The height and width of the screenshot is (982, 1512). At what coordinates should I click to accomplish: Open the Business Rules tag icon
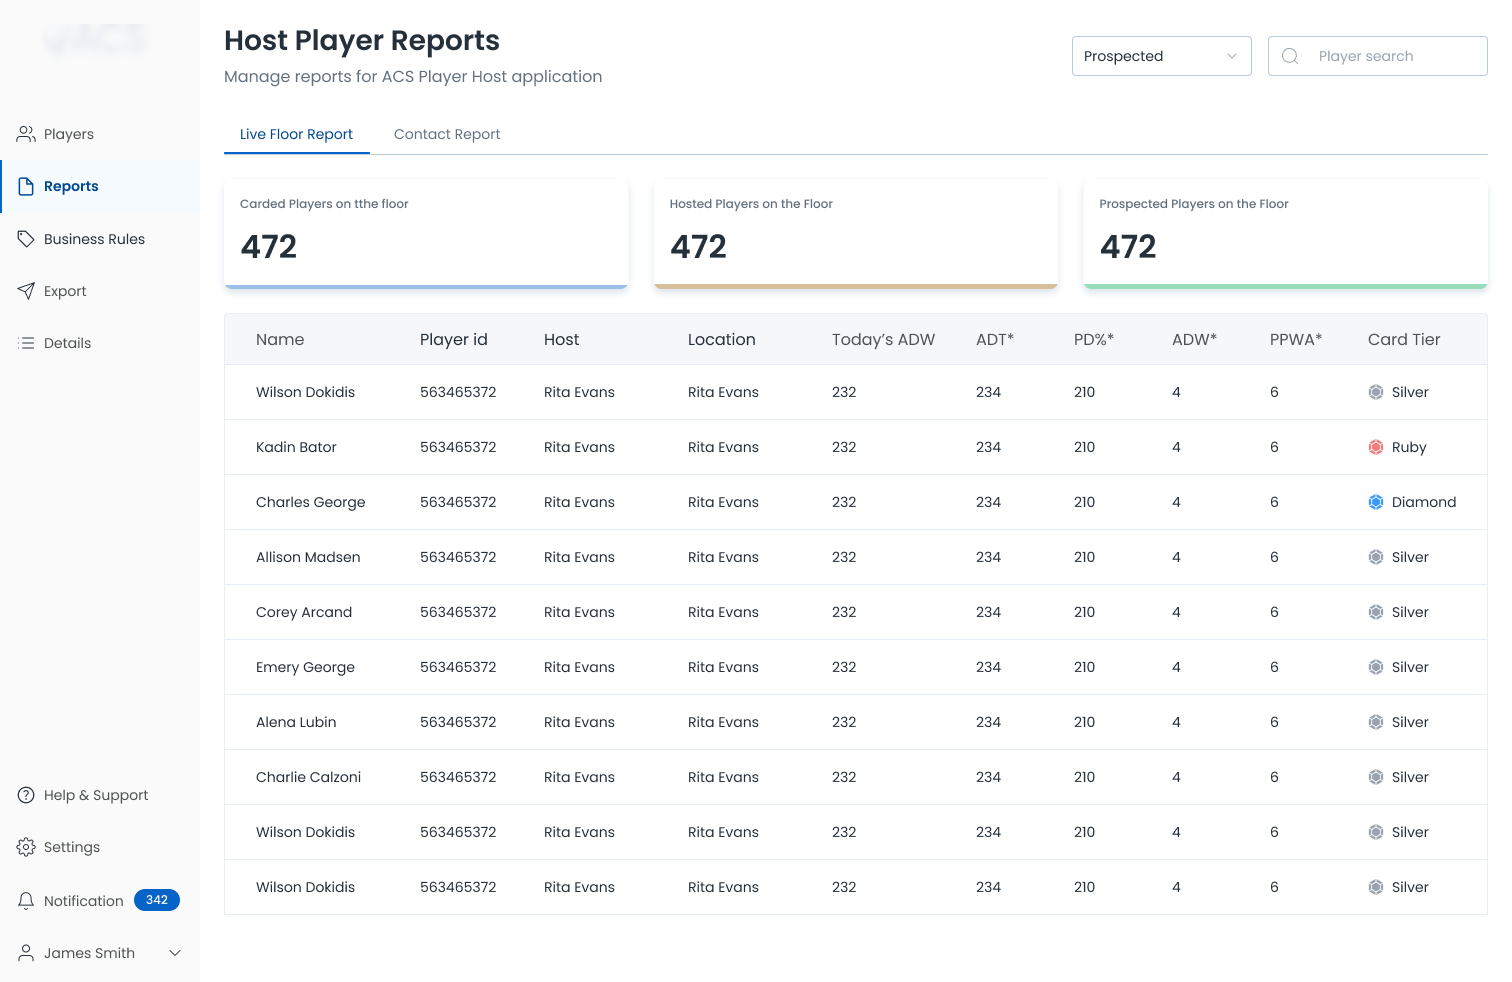tap(26, 239)
